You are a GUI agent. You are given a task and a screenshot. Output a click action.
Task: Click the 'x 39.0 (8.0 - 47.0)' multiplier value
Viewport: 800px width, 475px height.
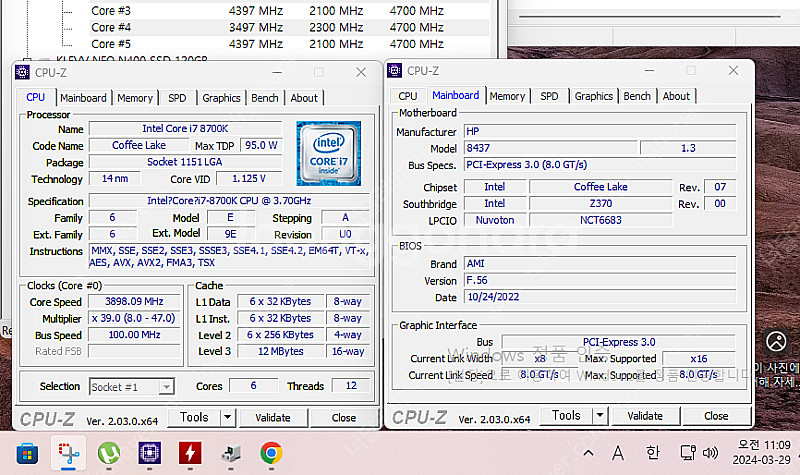coord(134,318)
